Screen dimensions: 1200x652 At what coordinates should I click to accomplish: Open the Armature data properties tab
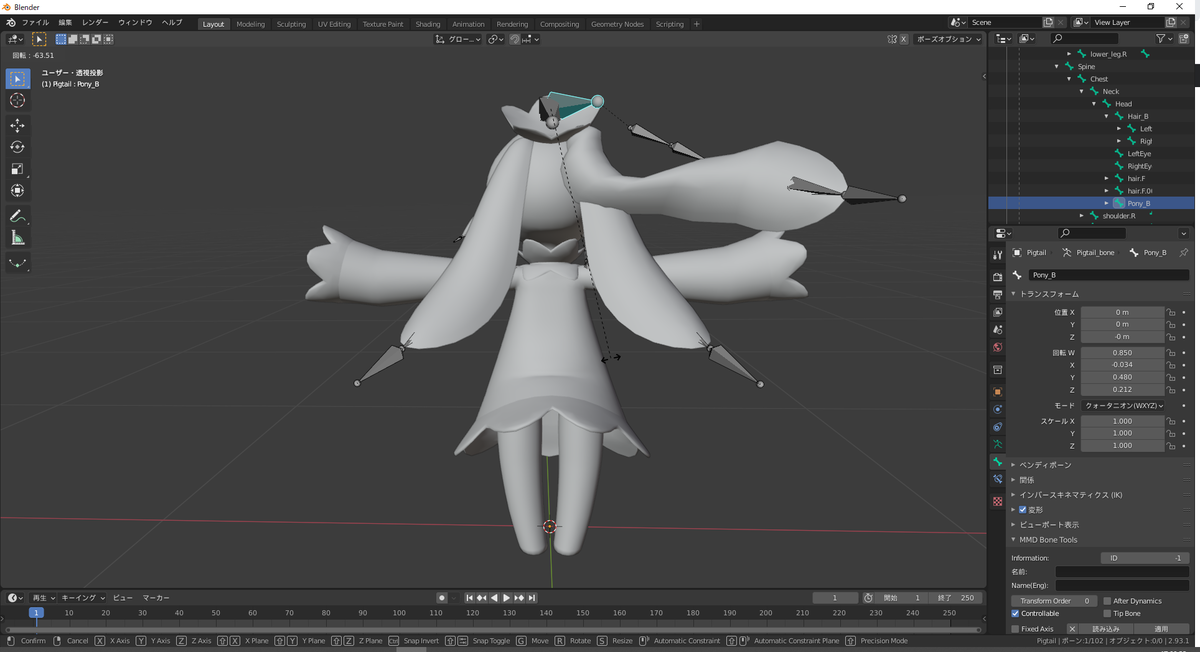997,444
